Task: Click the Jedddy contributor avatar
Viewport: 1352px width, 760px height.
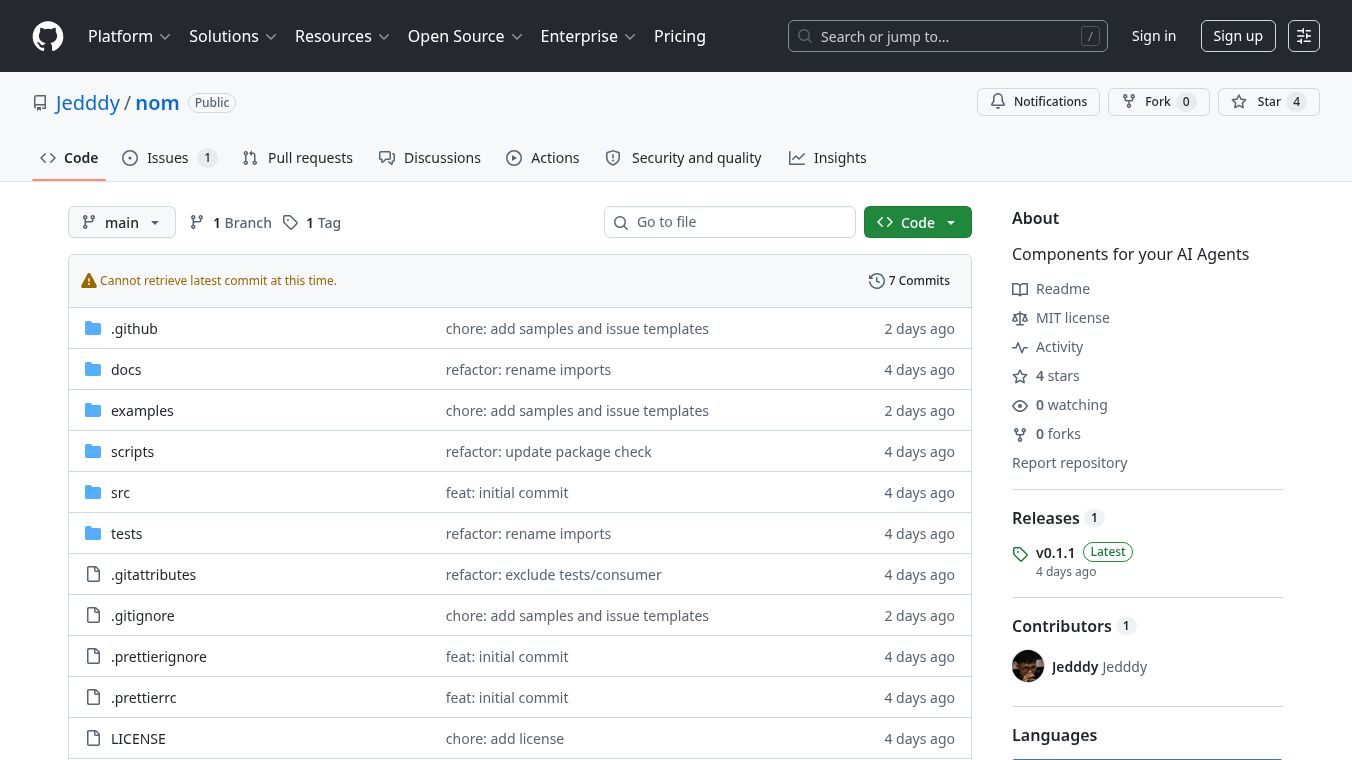Action: [x=1028, y=666]
